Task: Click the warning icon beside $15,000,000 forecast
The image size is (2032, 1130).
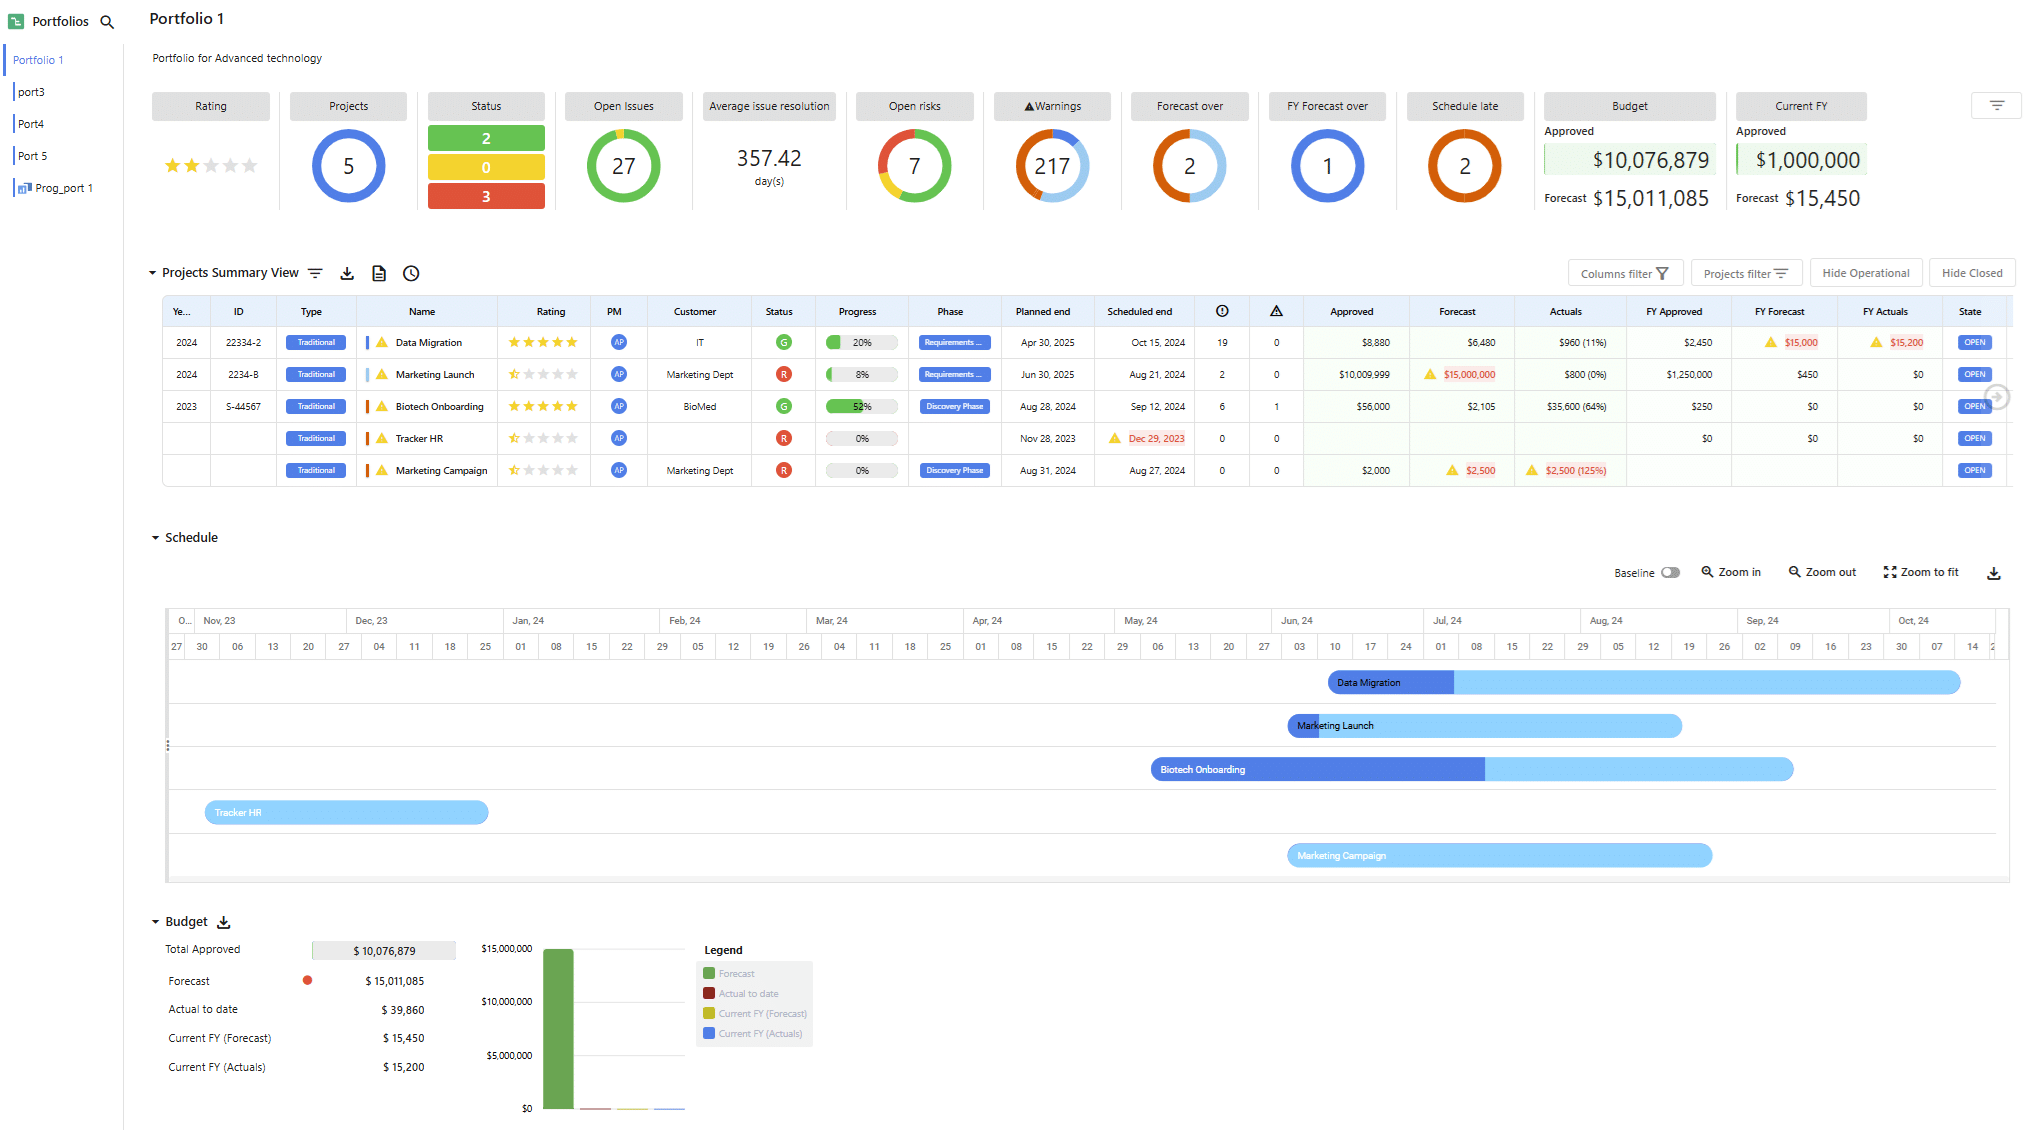Action: coord(1430,374)
